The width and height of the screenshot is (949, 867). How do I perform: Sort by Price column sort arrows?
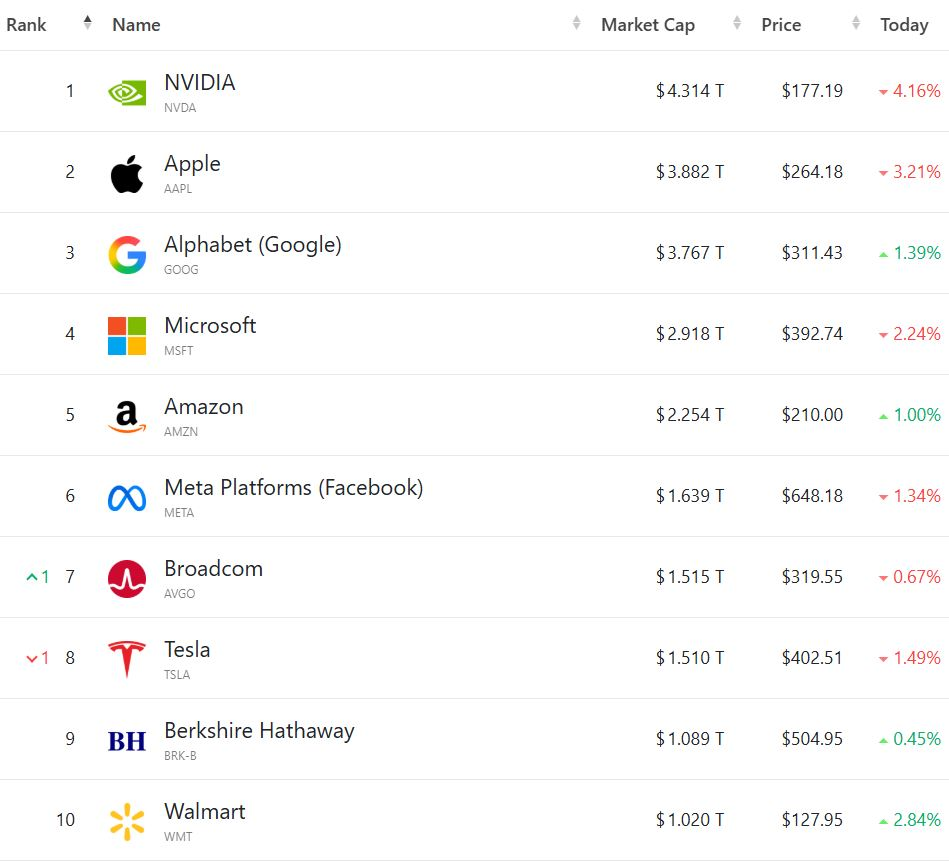pos(856,23)
